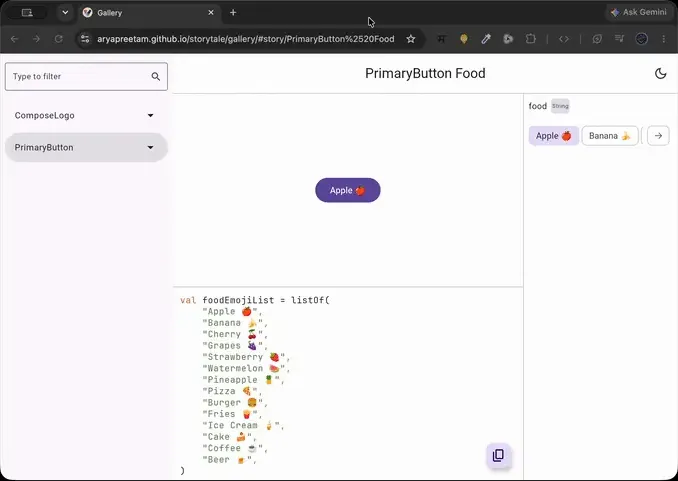Image resolution: width=678 pixels, height=481 pixels.
Task: Expand the ComposeLogo story group
Action: coord(150,115)
